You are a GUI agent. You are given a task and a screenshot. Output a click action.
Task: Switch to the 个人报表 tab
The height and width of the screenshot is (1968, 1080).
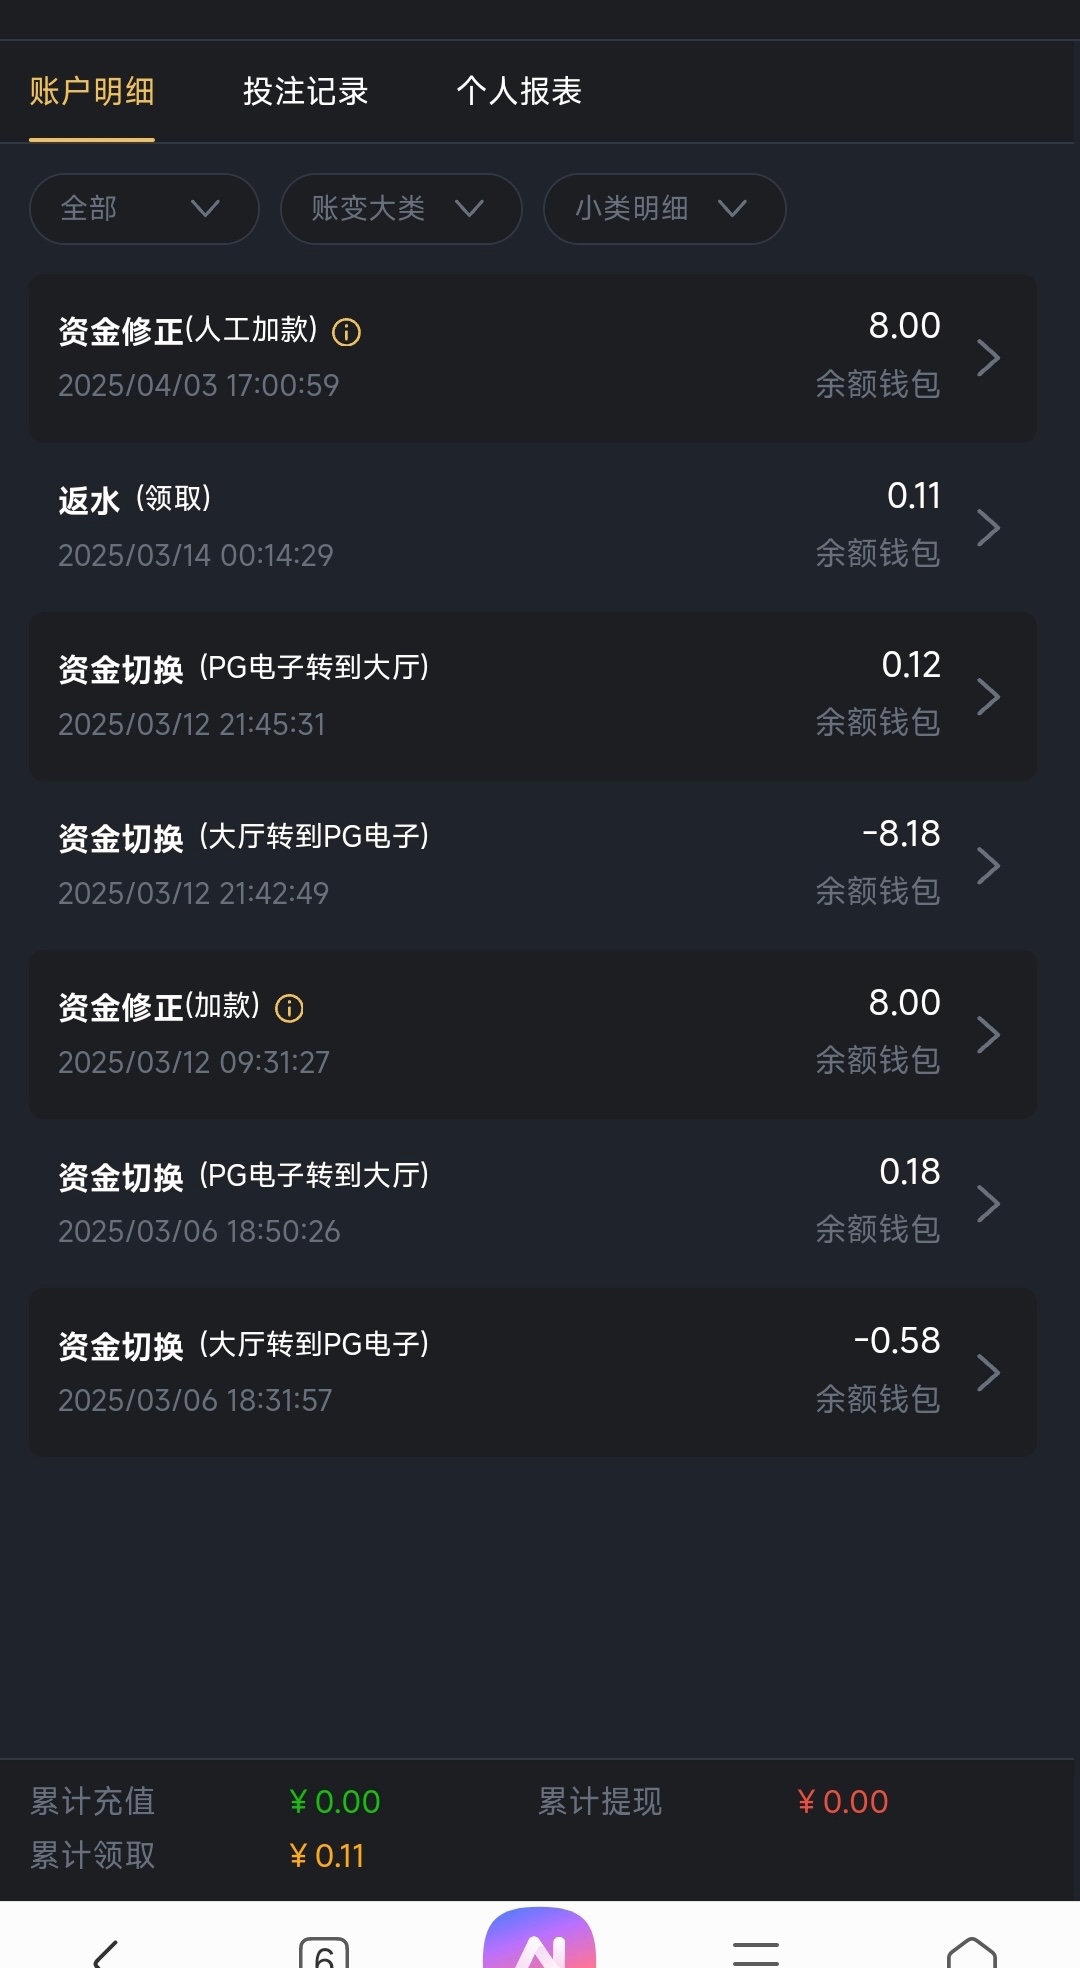[x=519, y=92]
